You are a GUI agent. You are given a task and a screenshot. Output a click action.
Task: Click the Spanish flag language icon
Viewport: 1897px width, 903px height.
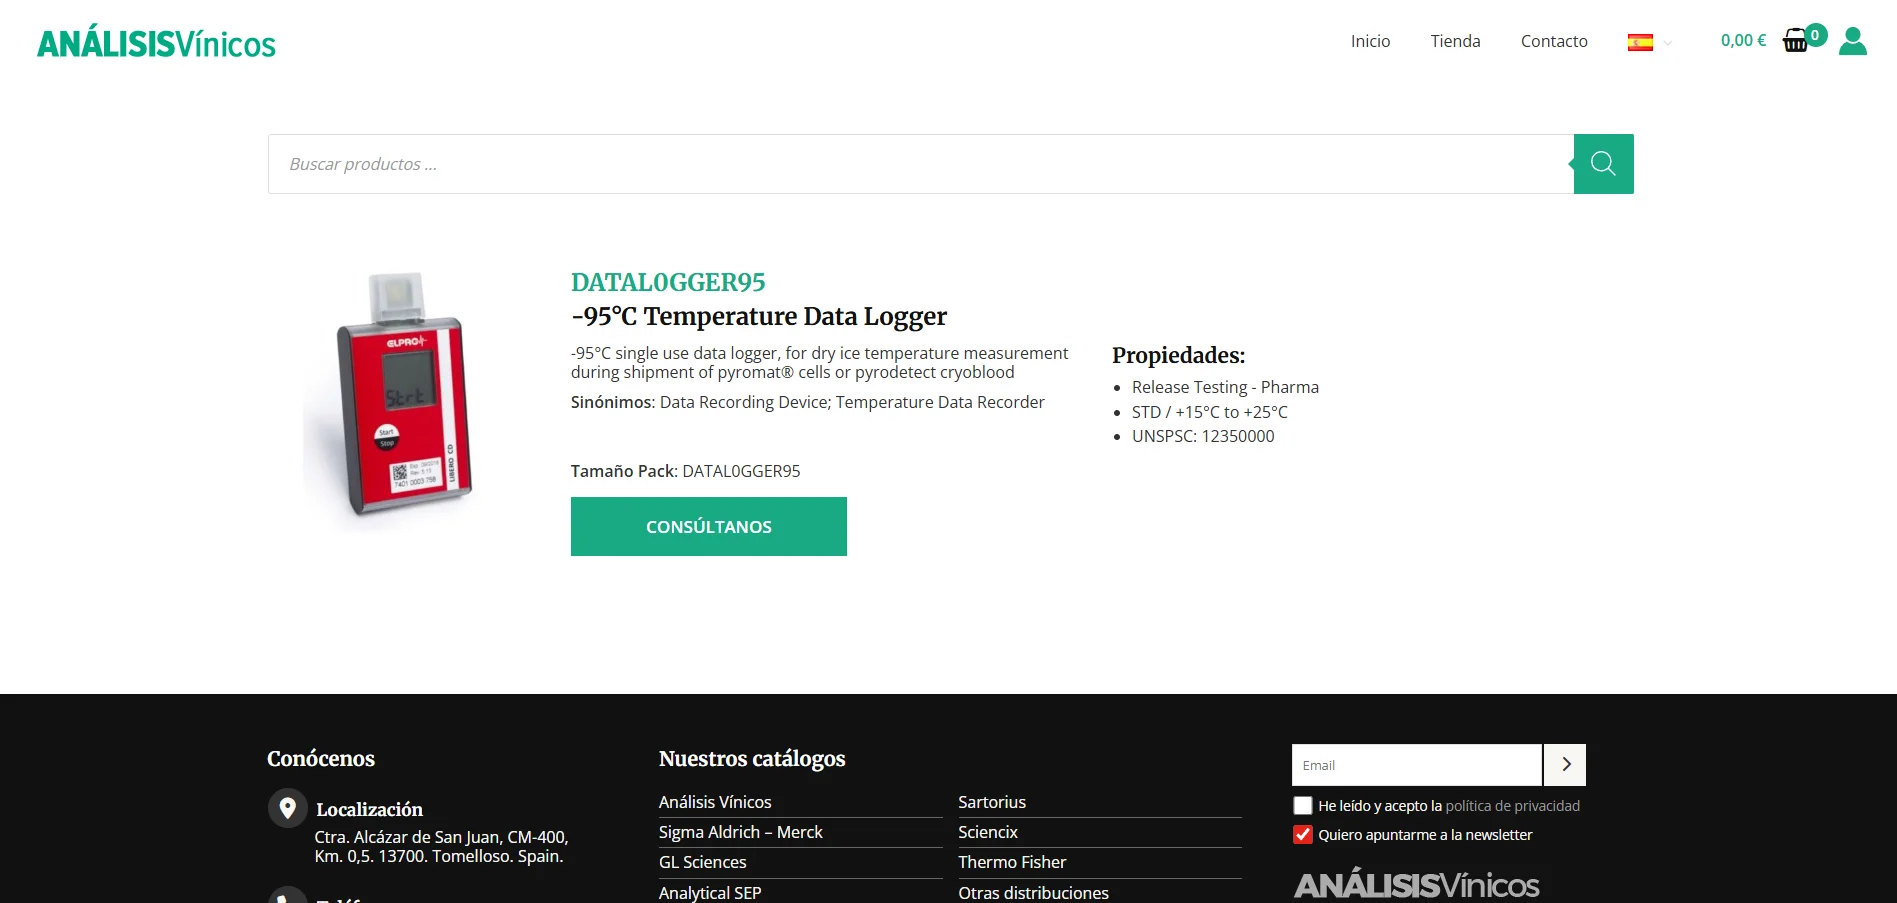(x=1641, y=41)
